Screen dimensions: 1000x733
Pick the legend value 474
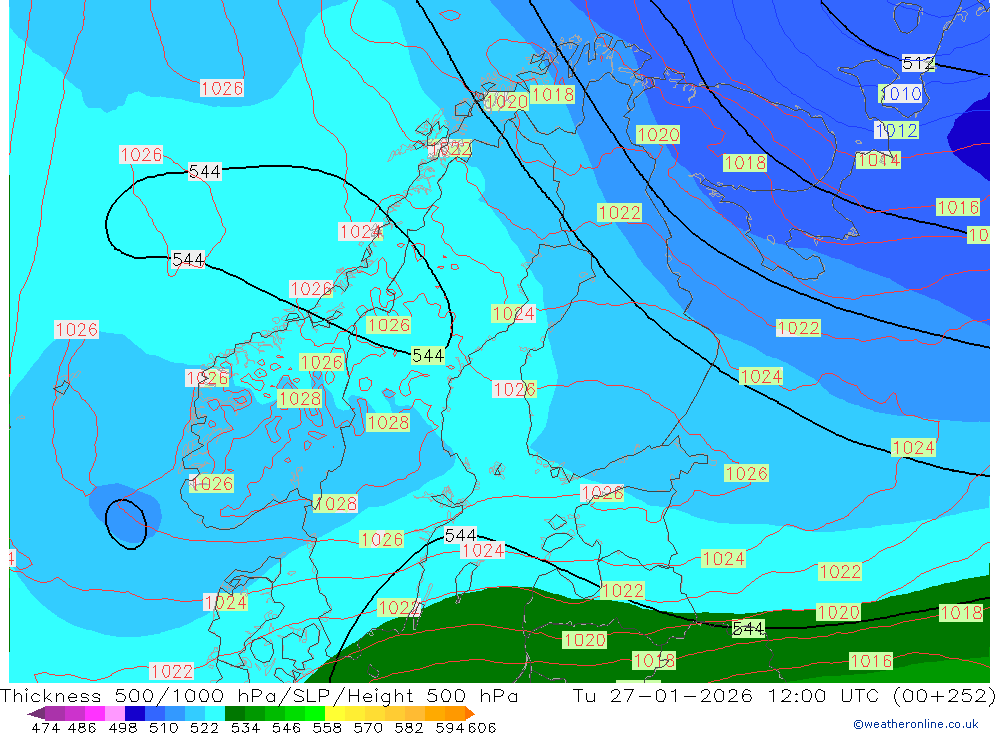pyautogui.click(x=45, y=727)
